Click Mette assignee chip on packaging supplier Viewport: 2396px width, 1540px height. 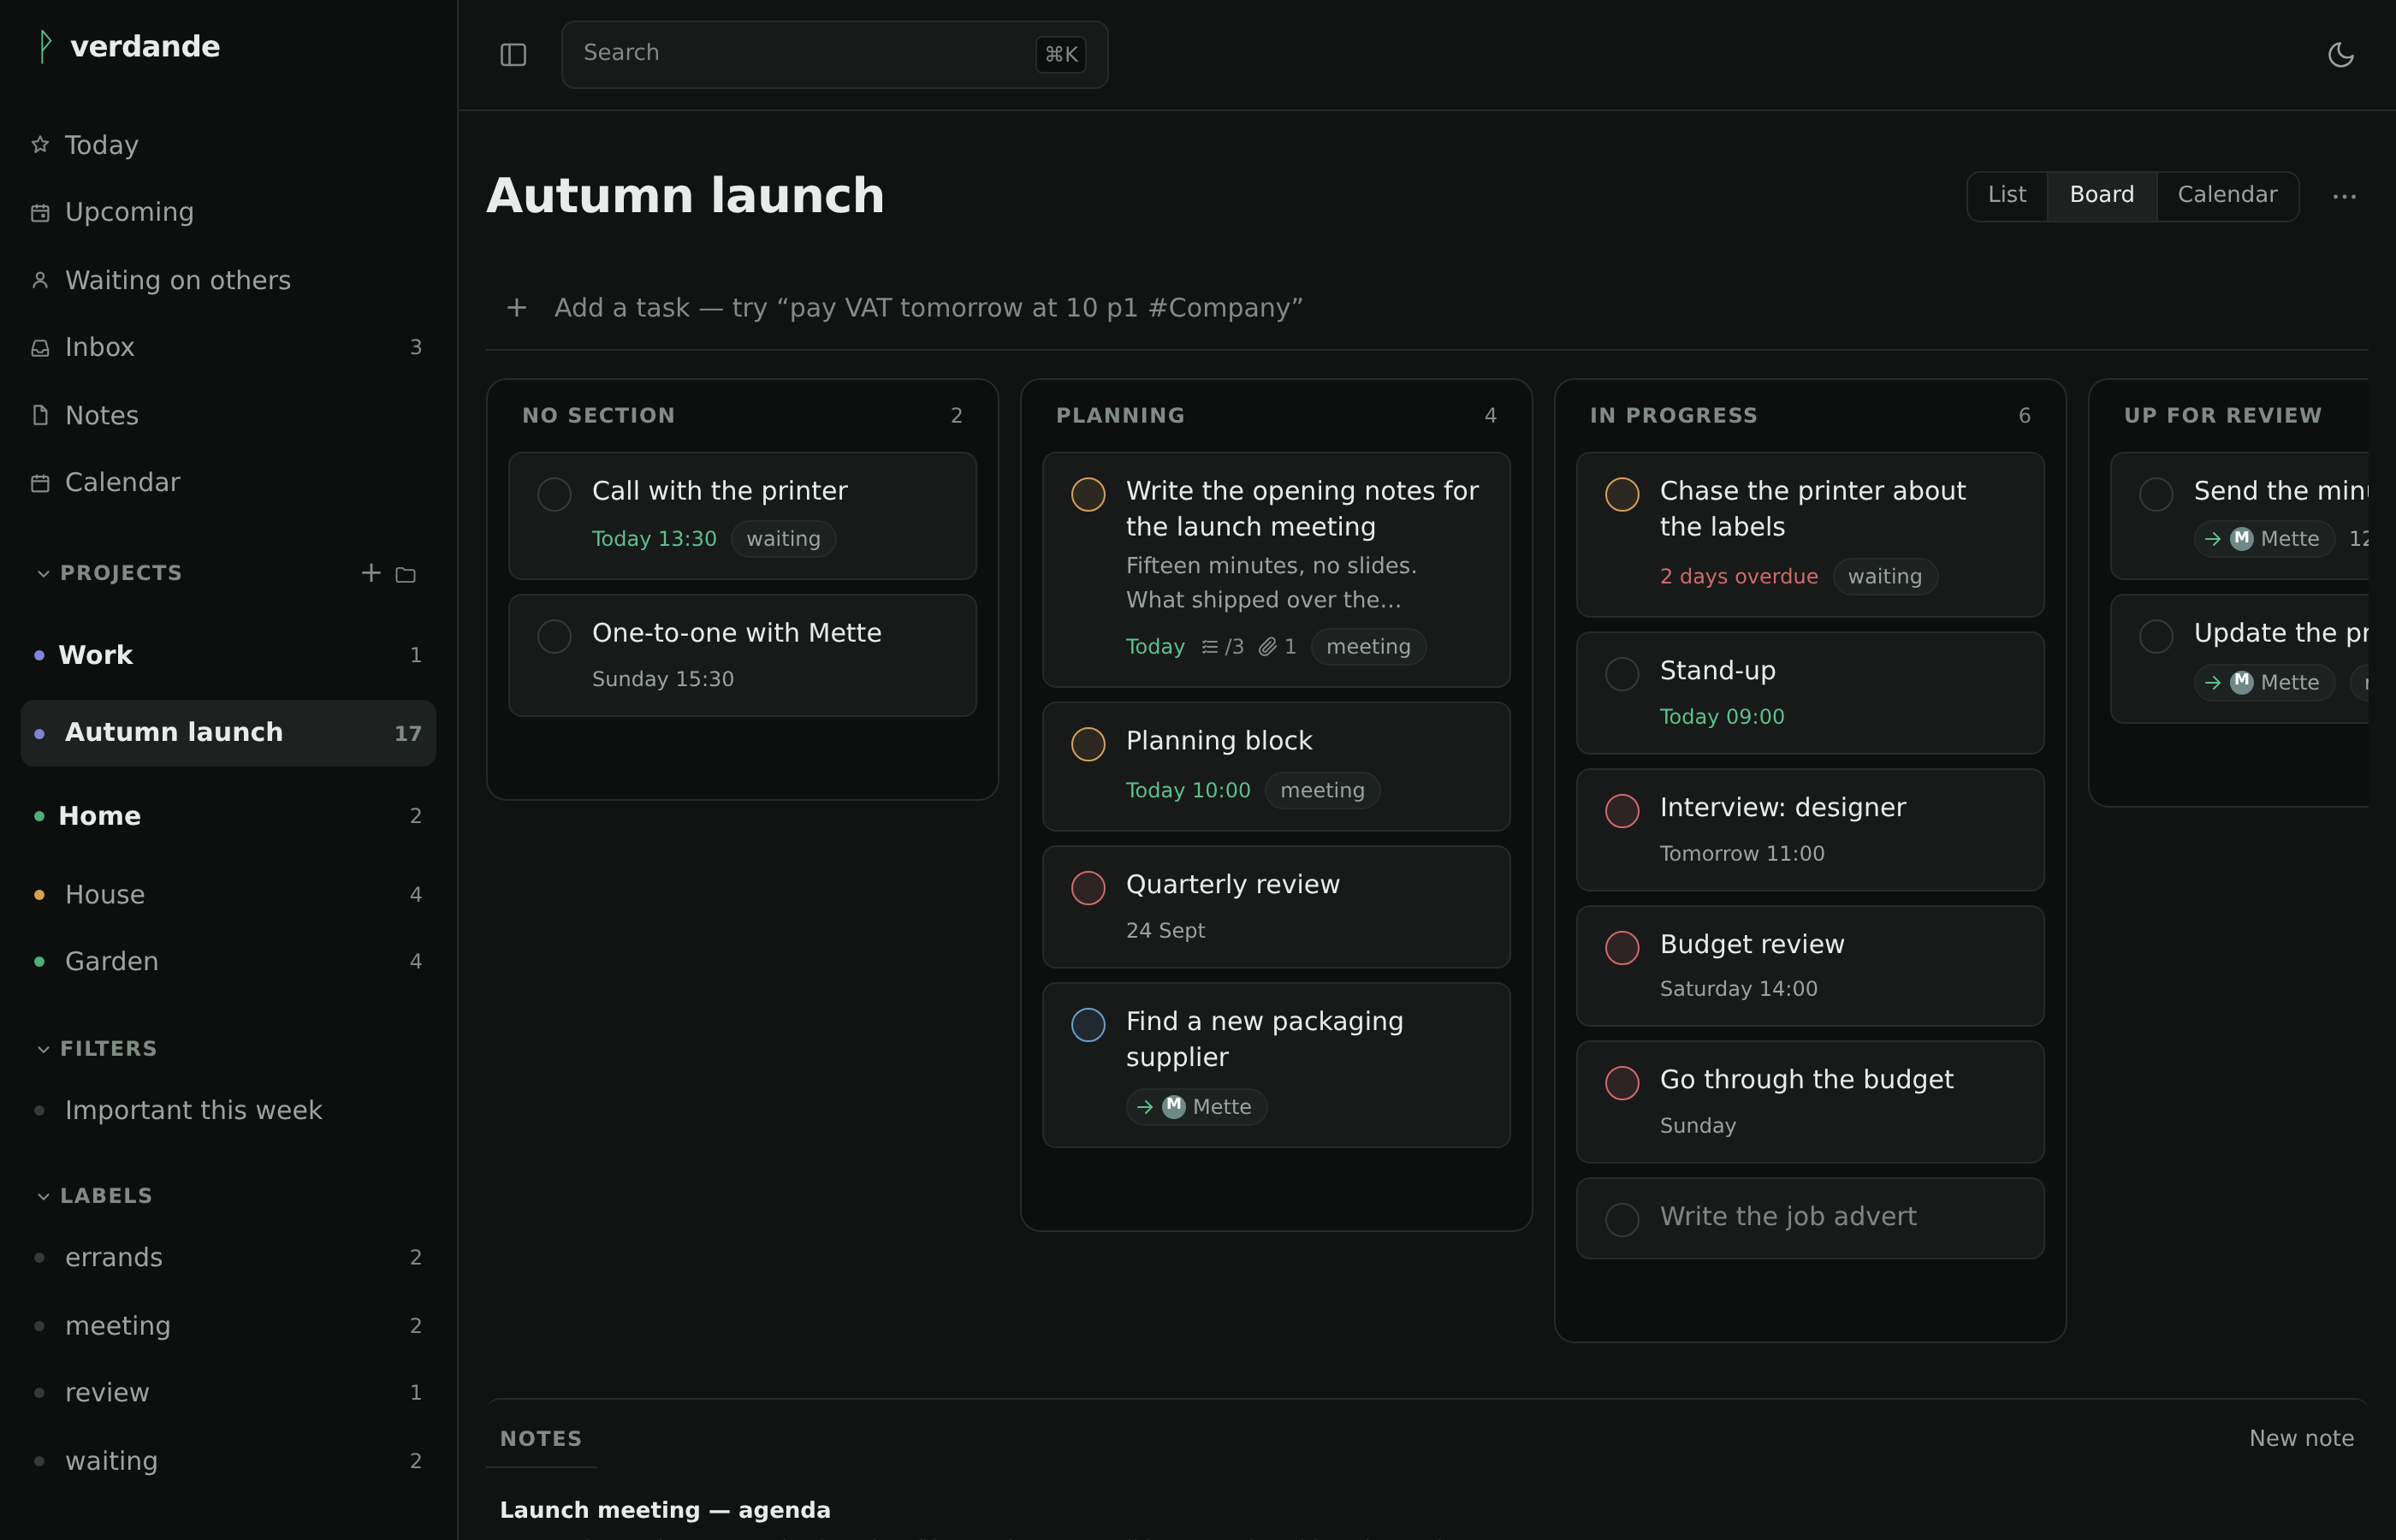tap(1196, 1107)
